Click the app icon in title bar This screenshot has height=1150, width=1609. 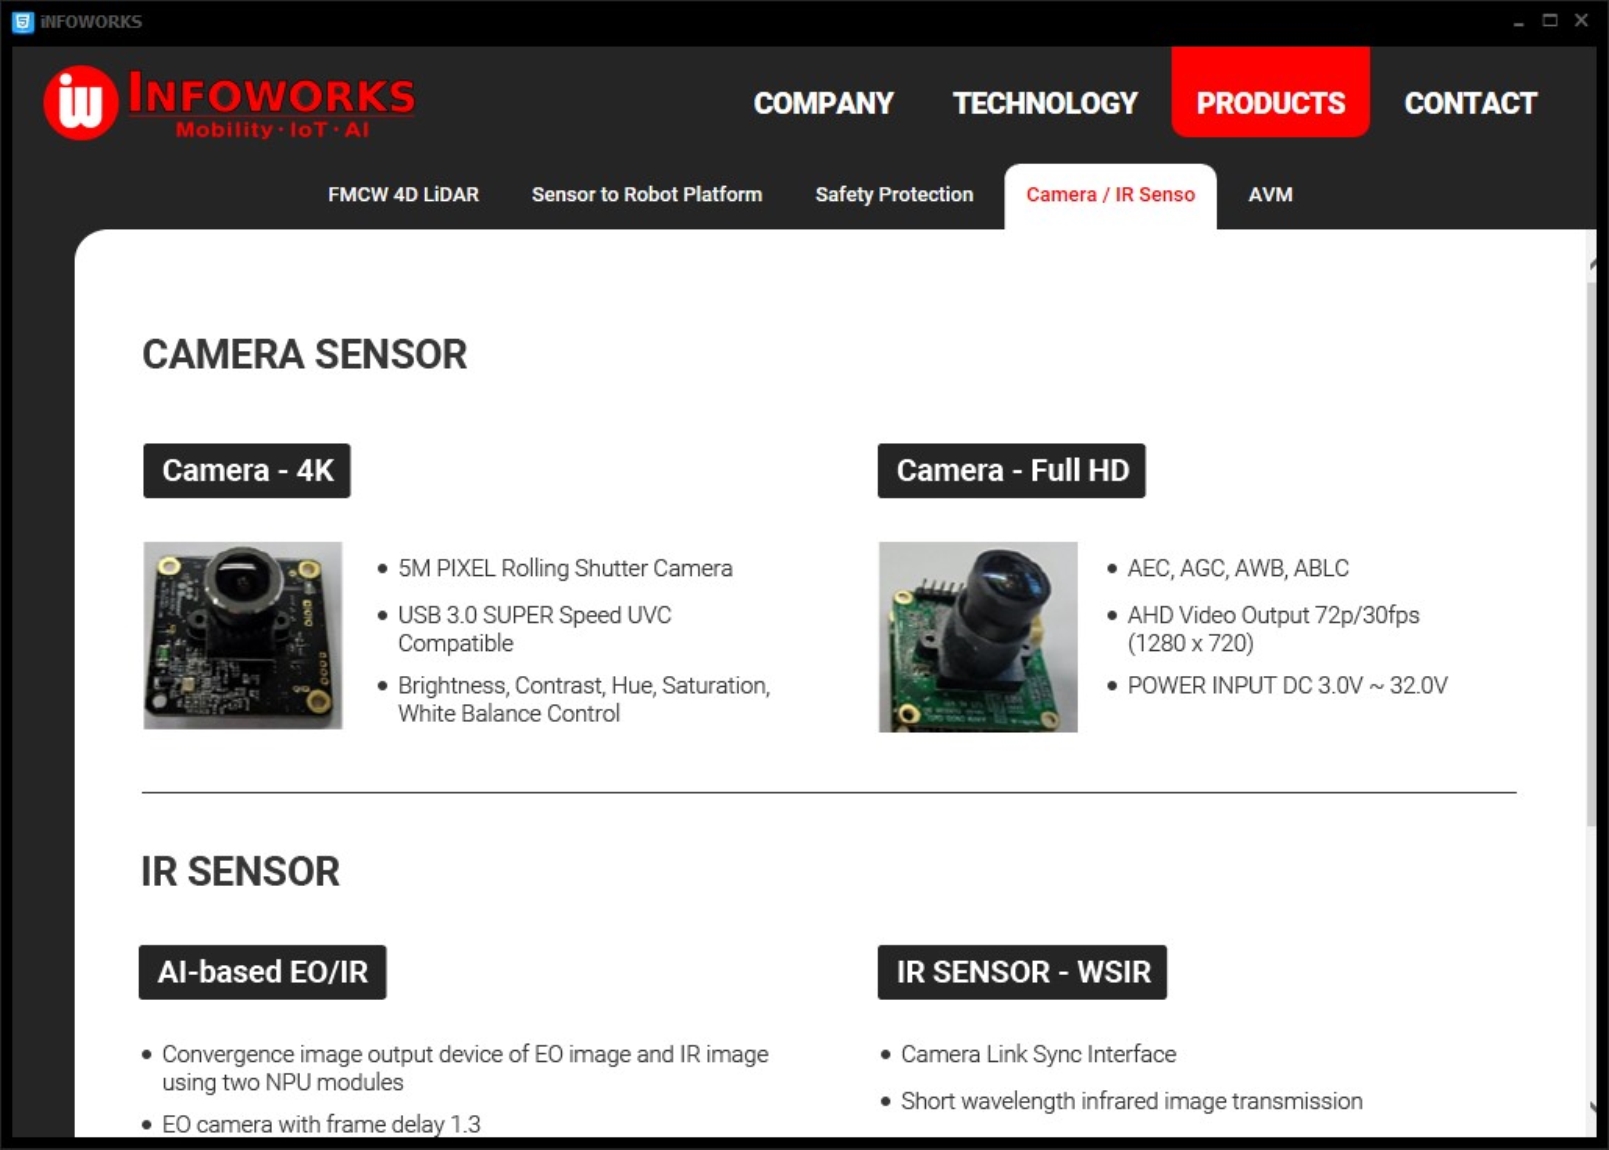pyautogui.click(x=22, y=21)
